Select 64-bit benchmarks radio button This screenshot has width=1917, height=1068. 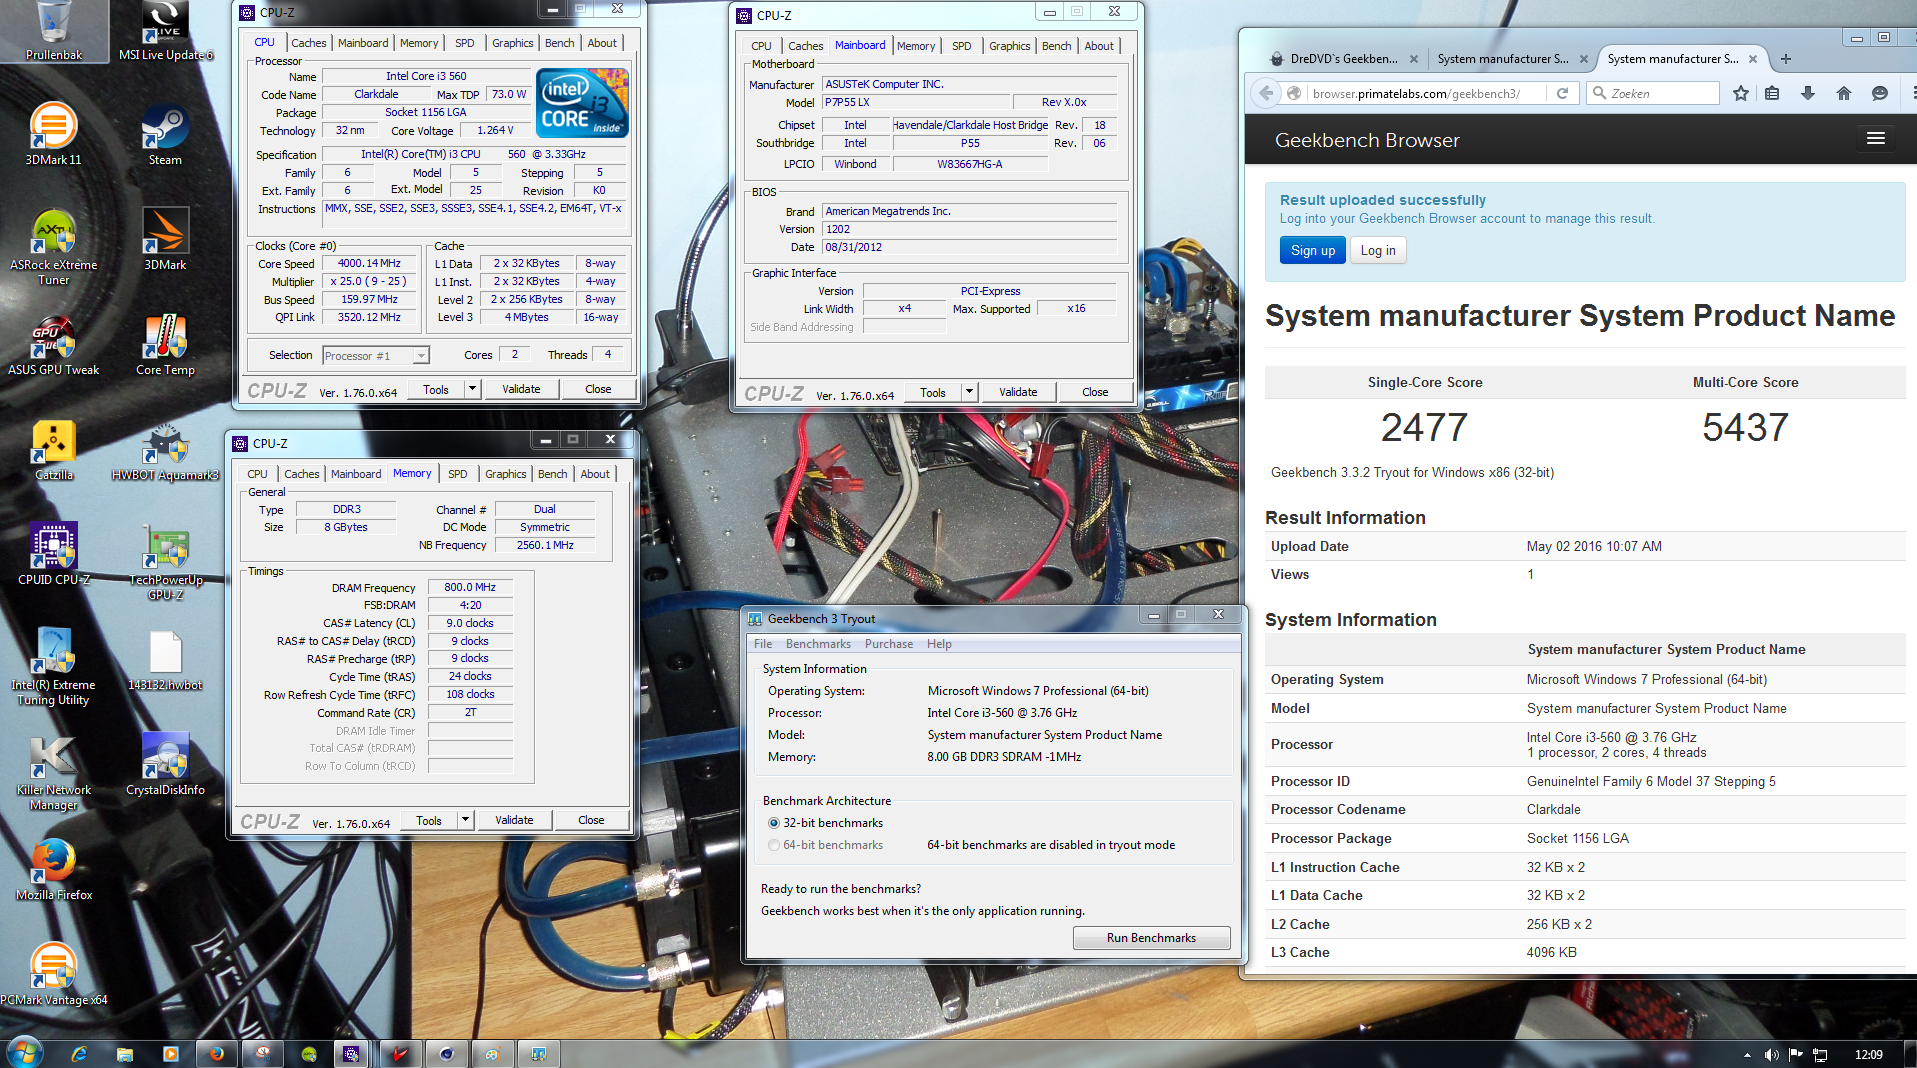[774, 845]
